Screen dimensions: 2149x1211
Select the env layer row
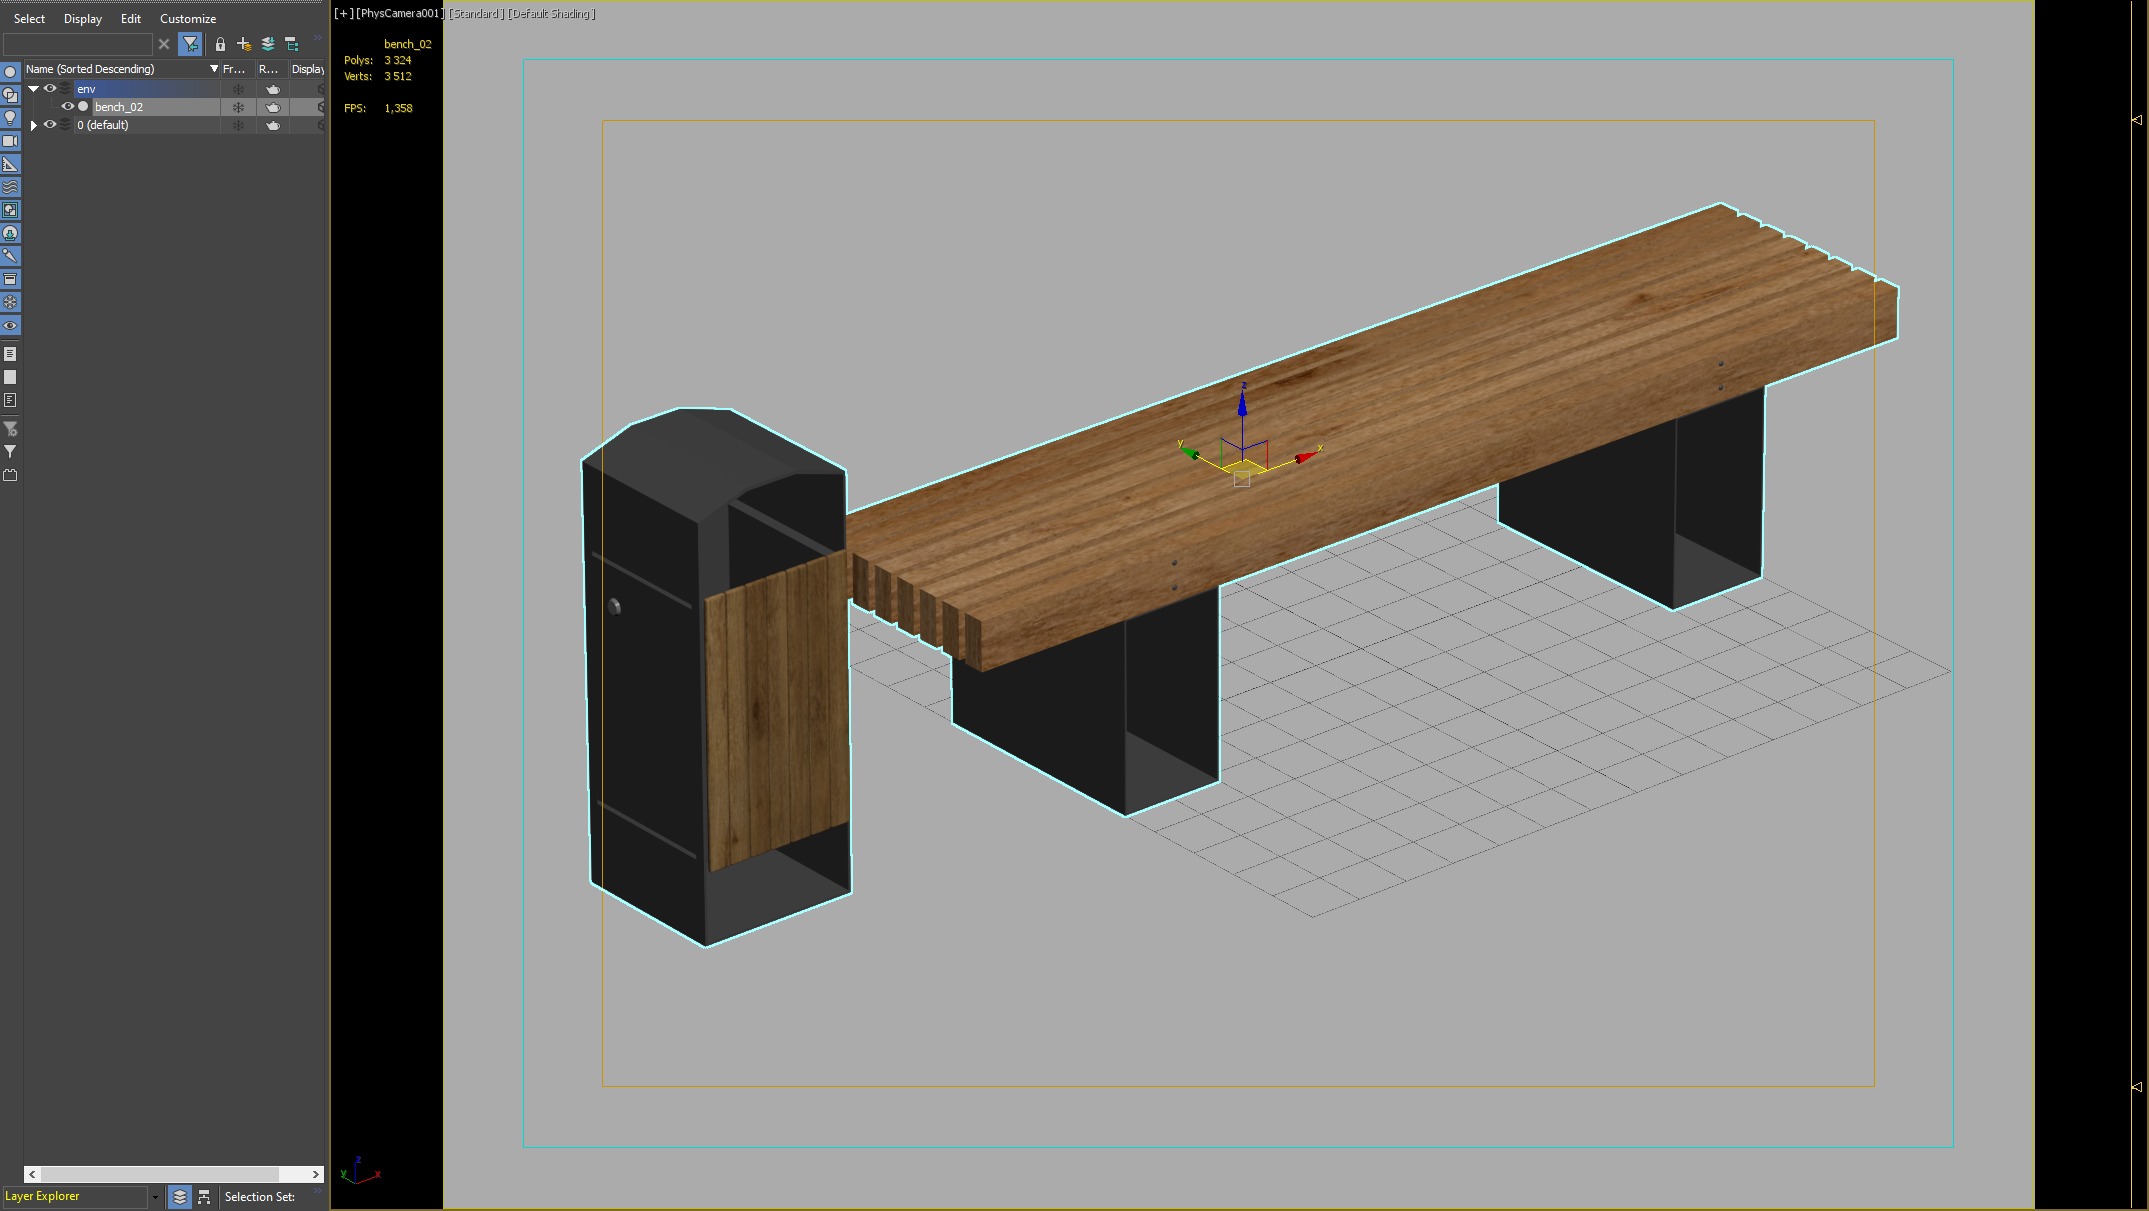(x=147, y=89)
